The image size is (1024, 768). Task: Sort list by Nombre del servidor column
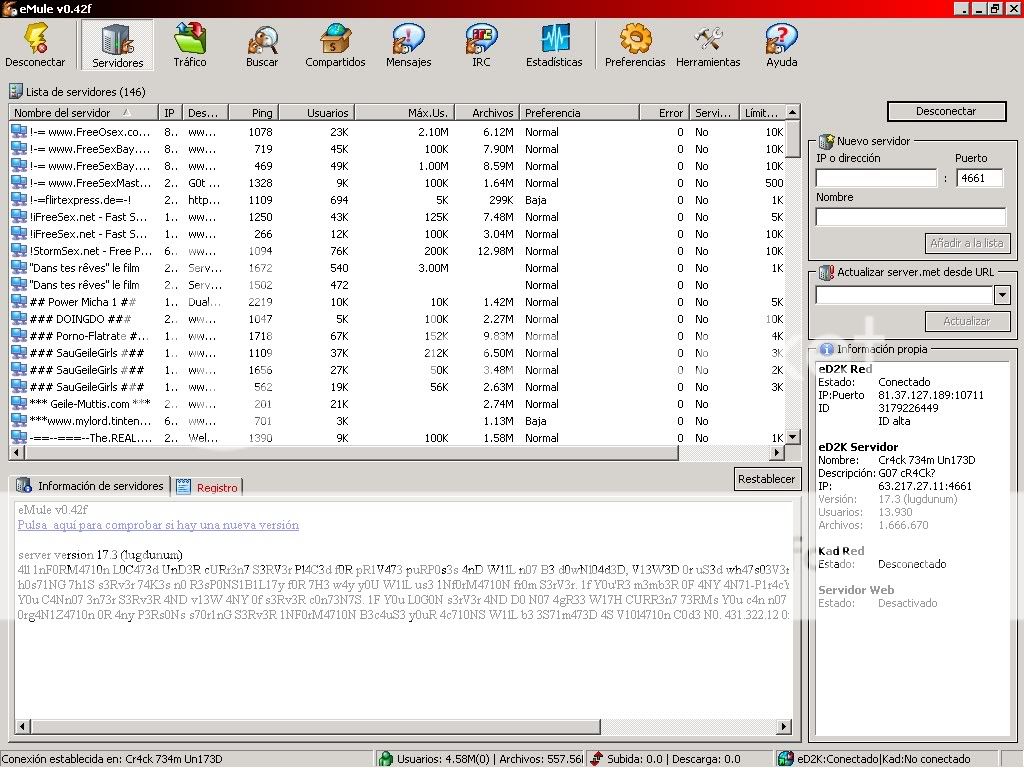coord(70,113)
